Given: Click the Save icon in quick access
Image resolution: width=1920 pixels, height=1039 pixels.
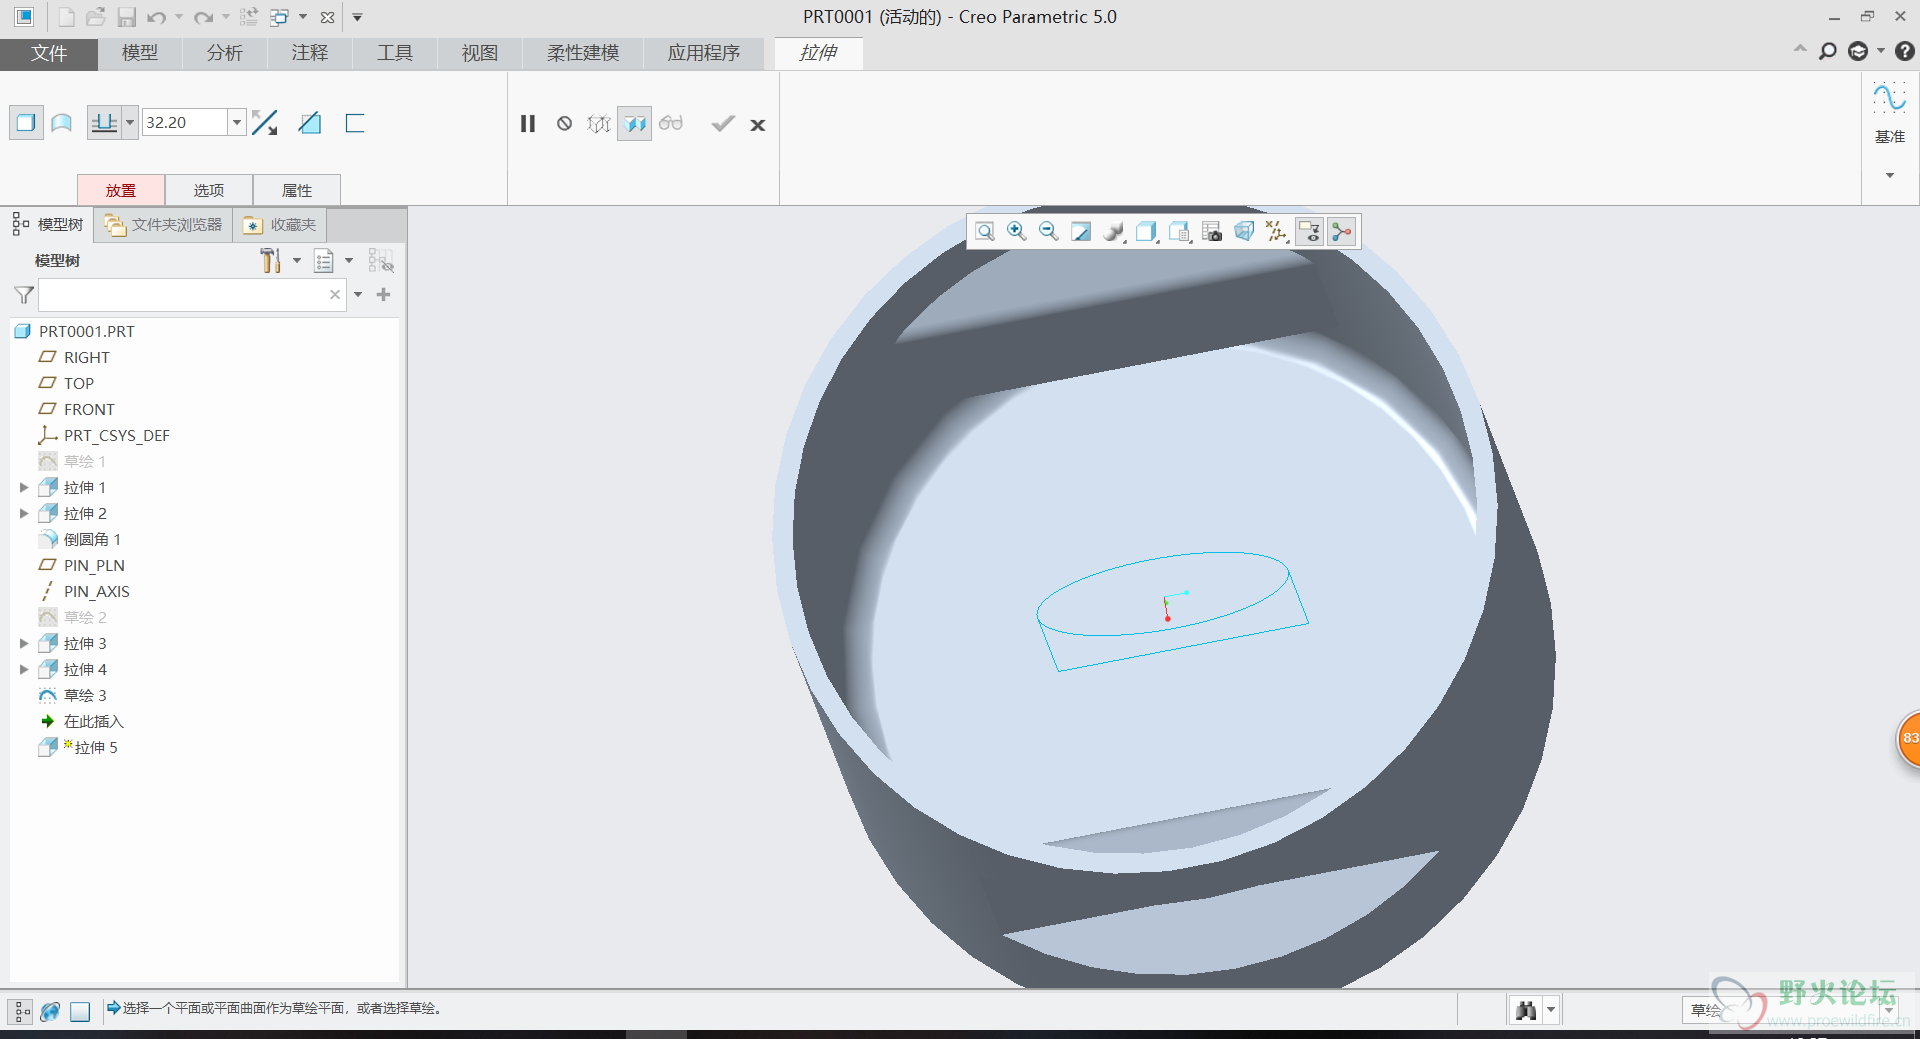Looking at the screenshot, I should (x=126, y=17).
